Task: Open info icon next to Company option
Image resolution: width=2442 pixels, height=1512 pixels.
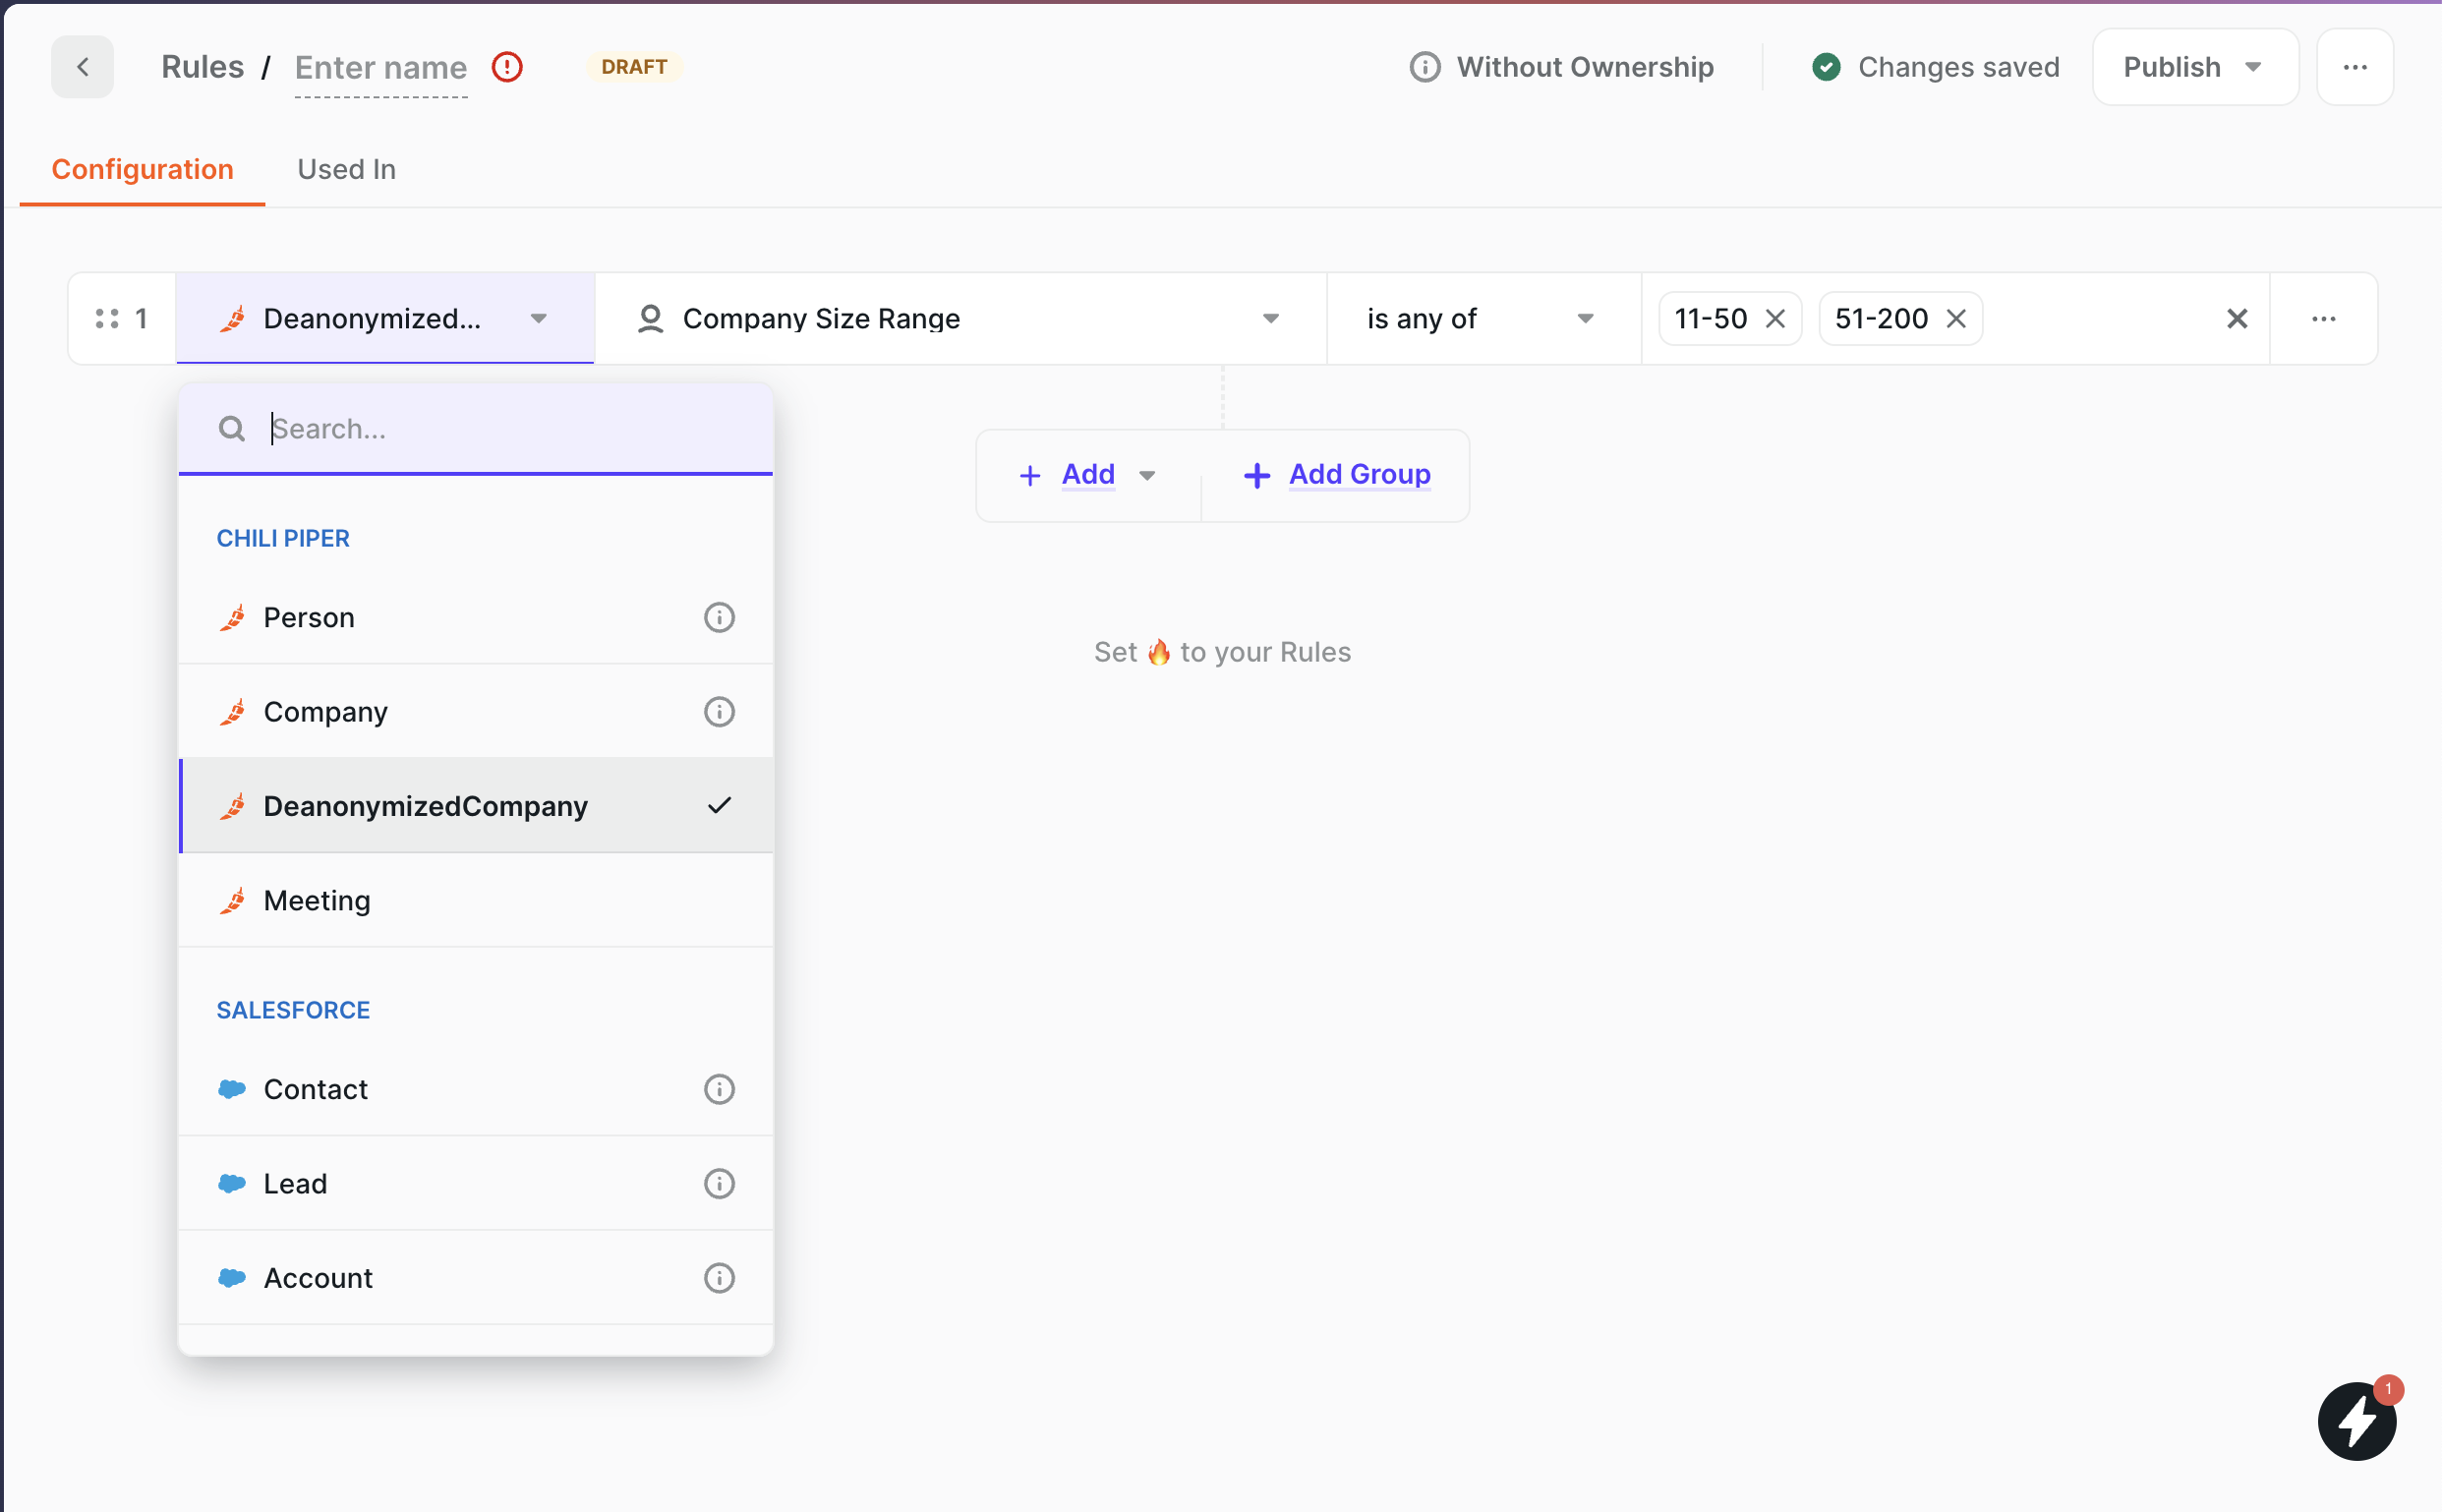Action: click(719, 712)
